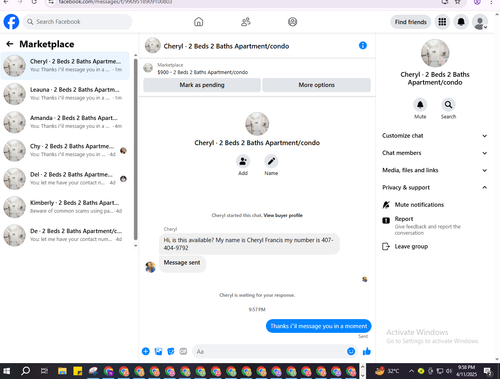Collapse Privacy & support section
The width and height of the screenshot is (500, 379).
click(x=434, y=188)
